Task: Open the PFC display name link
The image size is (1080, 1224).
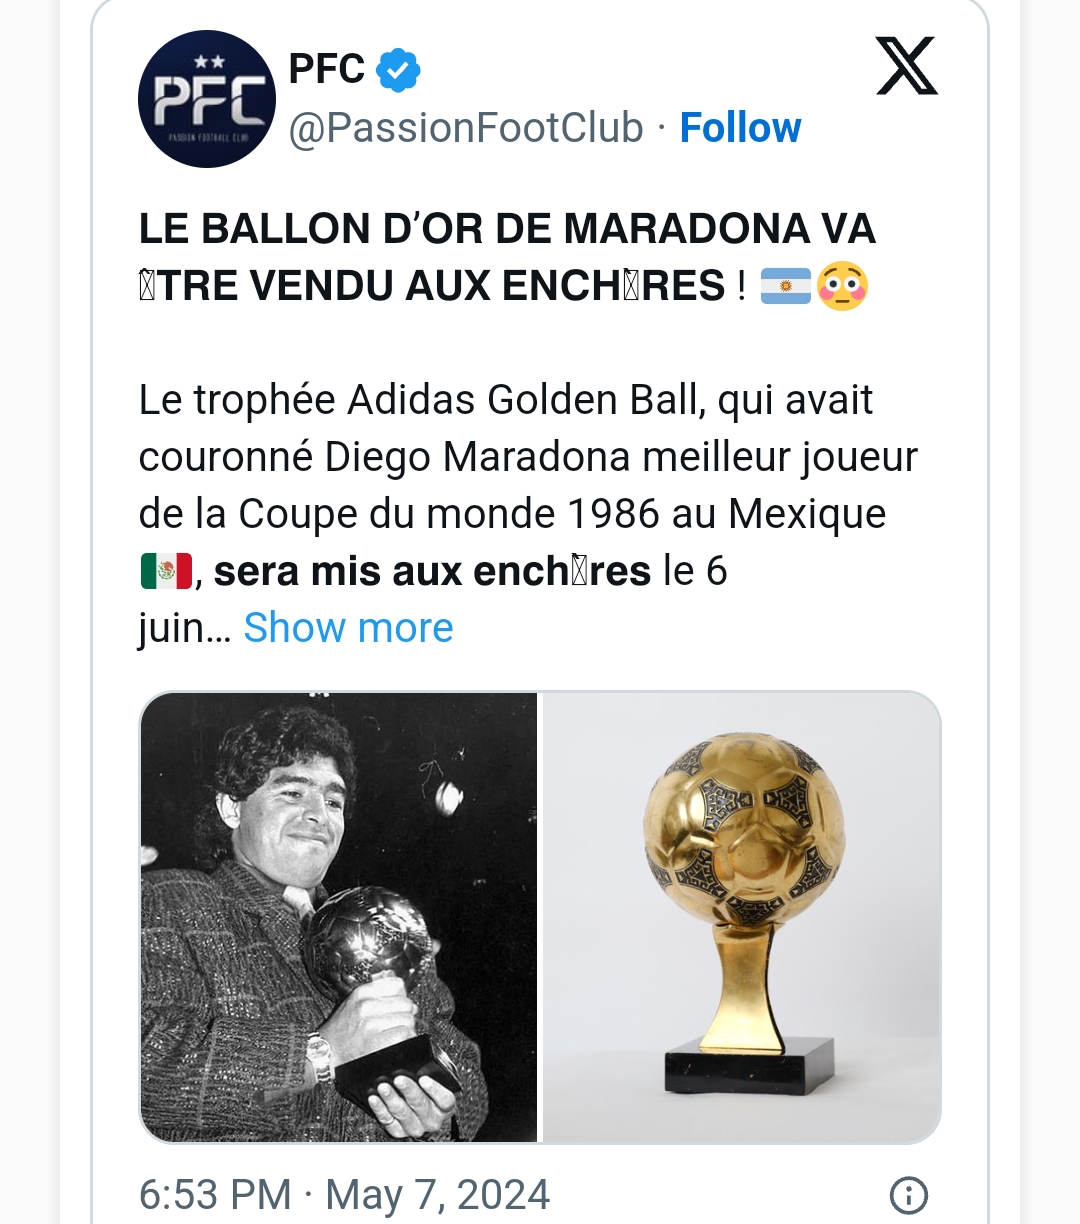Action: pyautogui.click(x=326, y=70)
